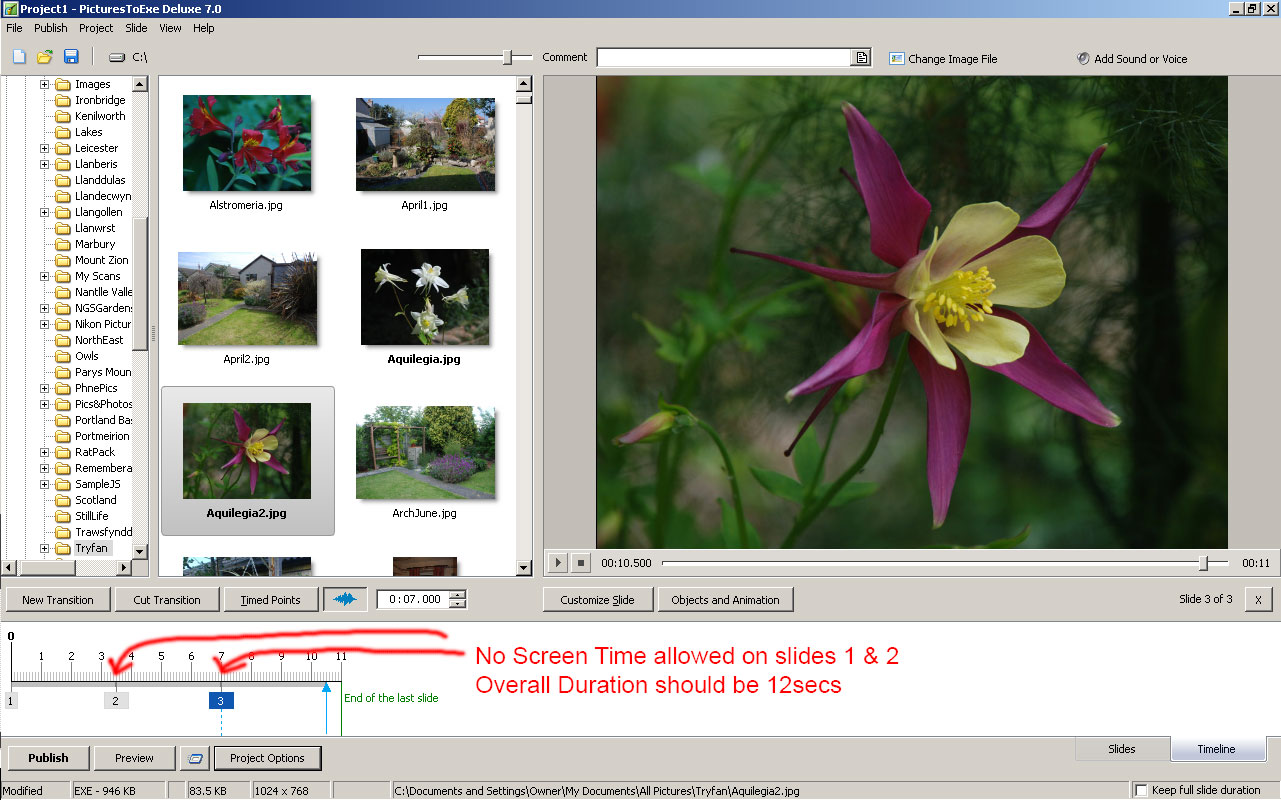Viewport: 1281px width, 800px height.
Task: Click the Add Sound or Voice icon
Action: coord(1083,58)
